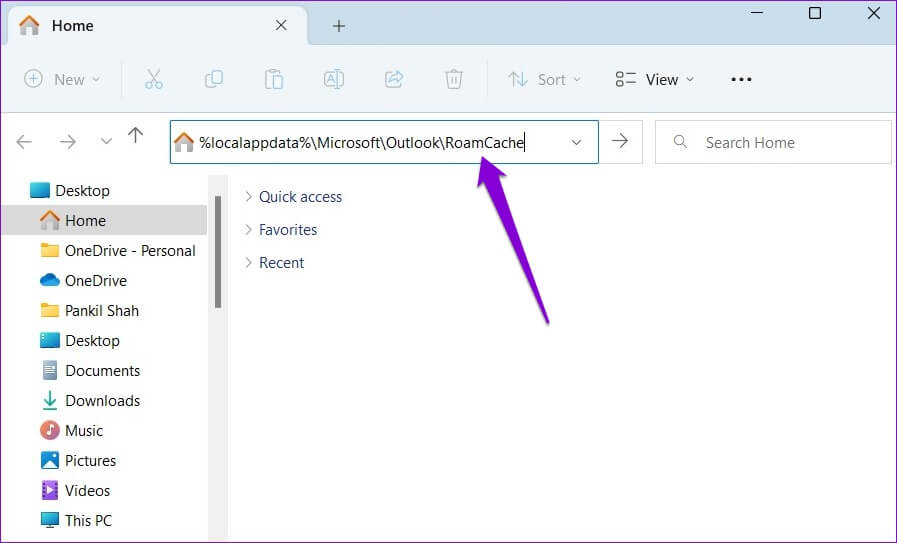The width and height of the screenshot is (897, 543).
Task: Open Downloads in the sidebar
Action: click(90, 401)
